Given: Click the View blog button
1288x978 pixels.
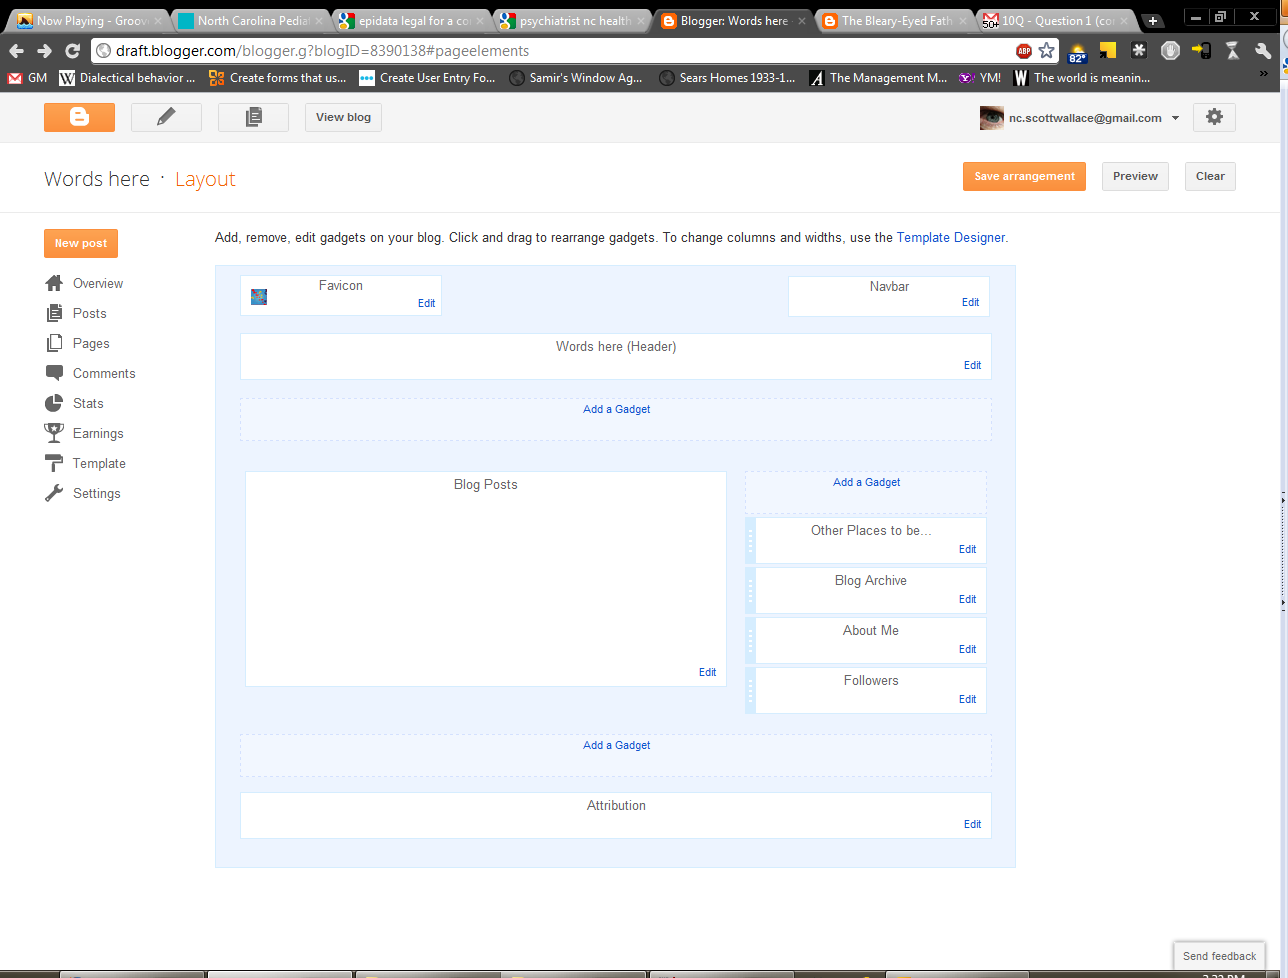Looking at the screenshot, I should pos(343,117).
